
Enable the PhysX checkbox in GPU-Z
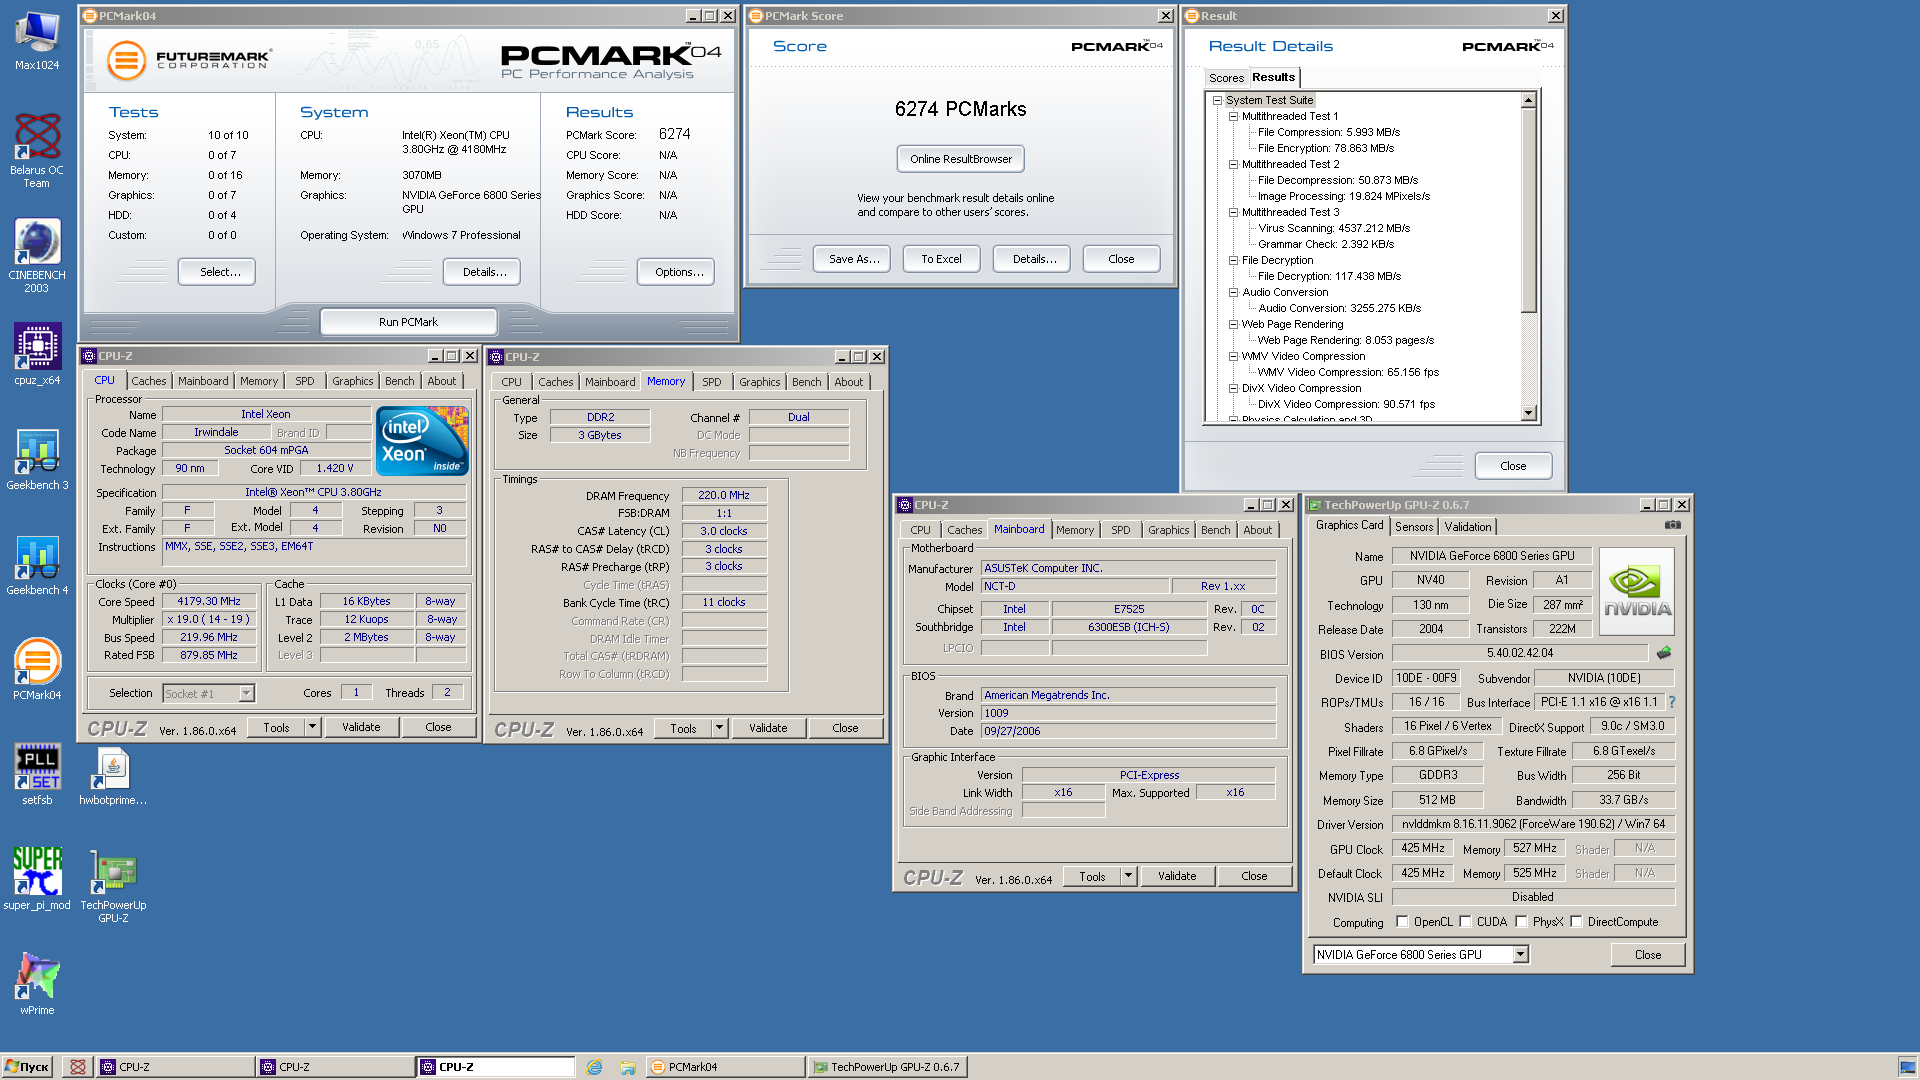1521,922
